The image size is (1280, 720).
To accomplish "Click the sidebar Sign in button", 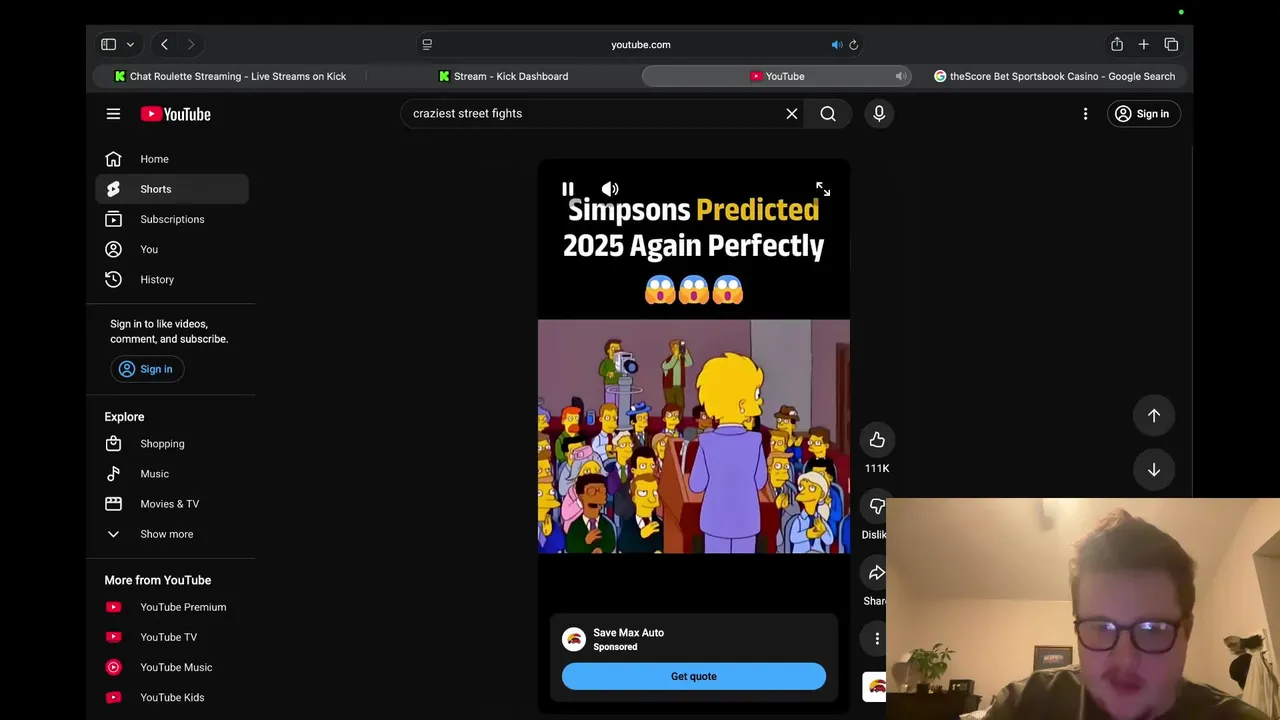I will coord(146,369).
